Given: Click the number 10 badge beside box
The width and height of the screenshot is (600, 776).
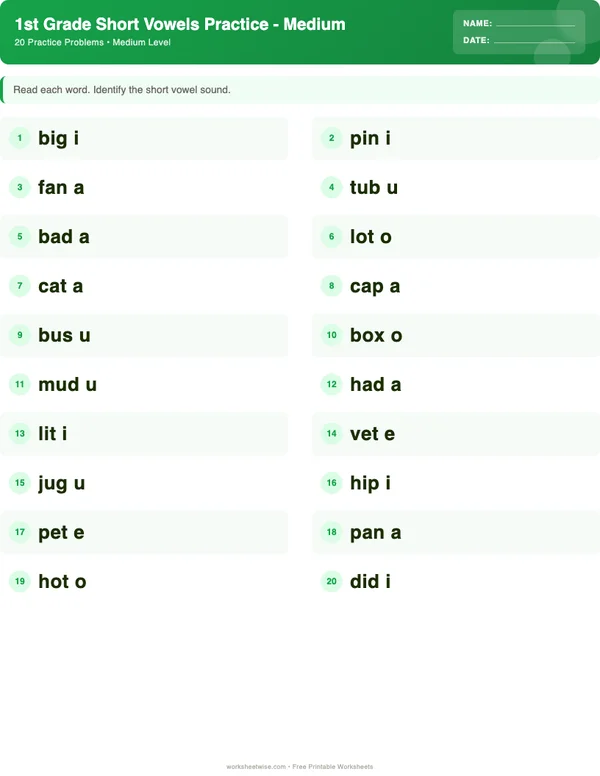Looking at the screenshot, I should 331,335.
